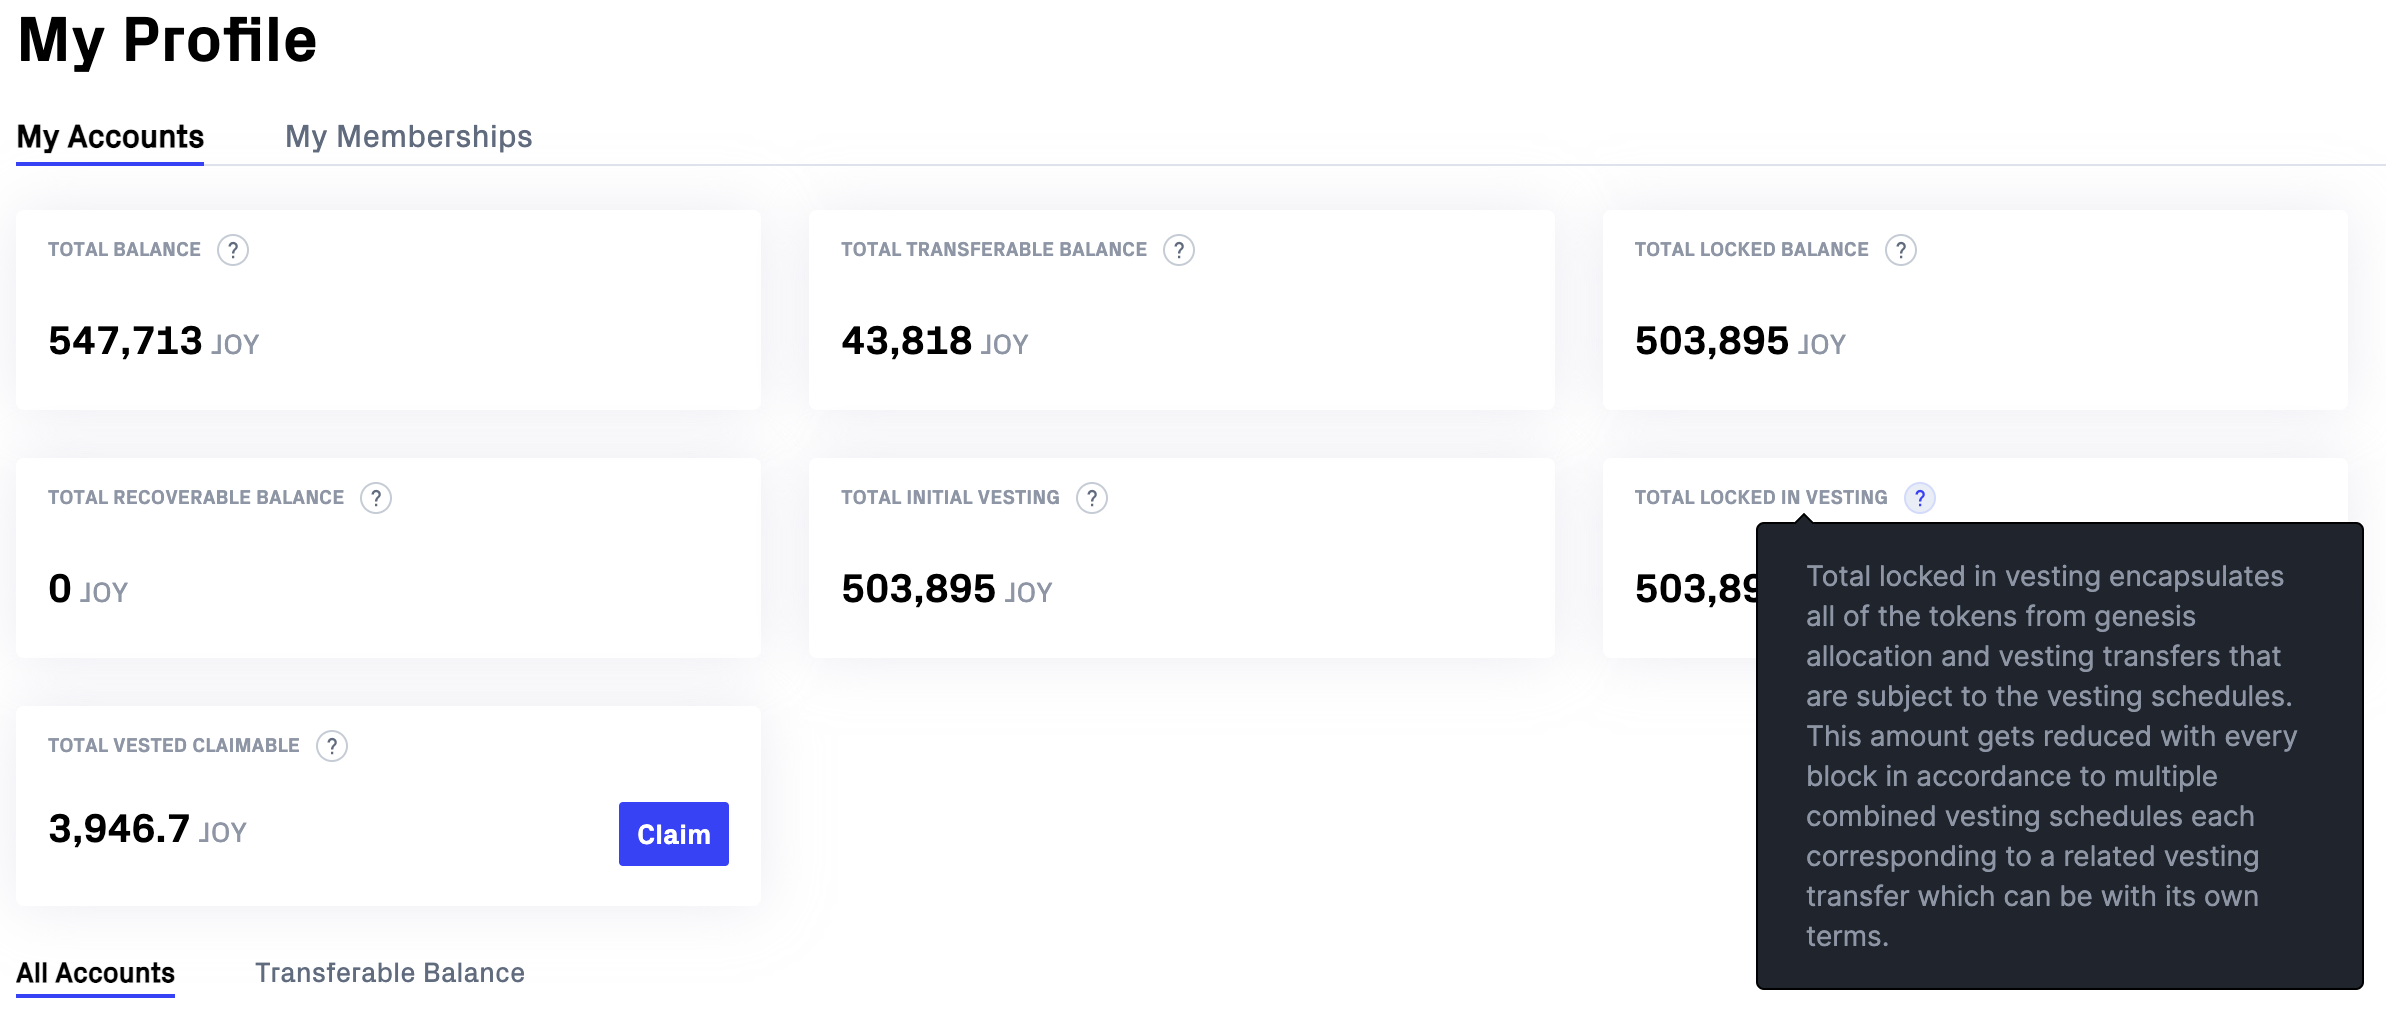
Task: Click the Total Recoverable Balance card
Action: pyautogui.click(x=388, y=557)
